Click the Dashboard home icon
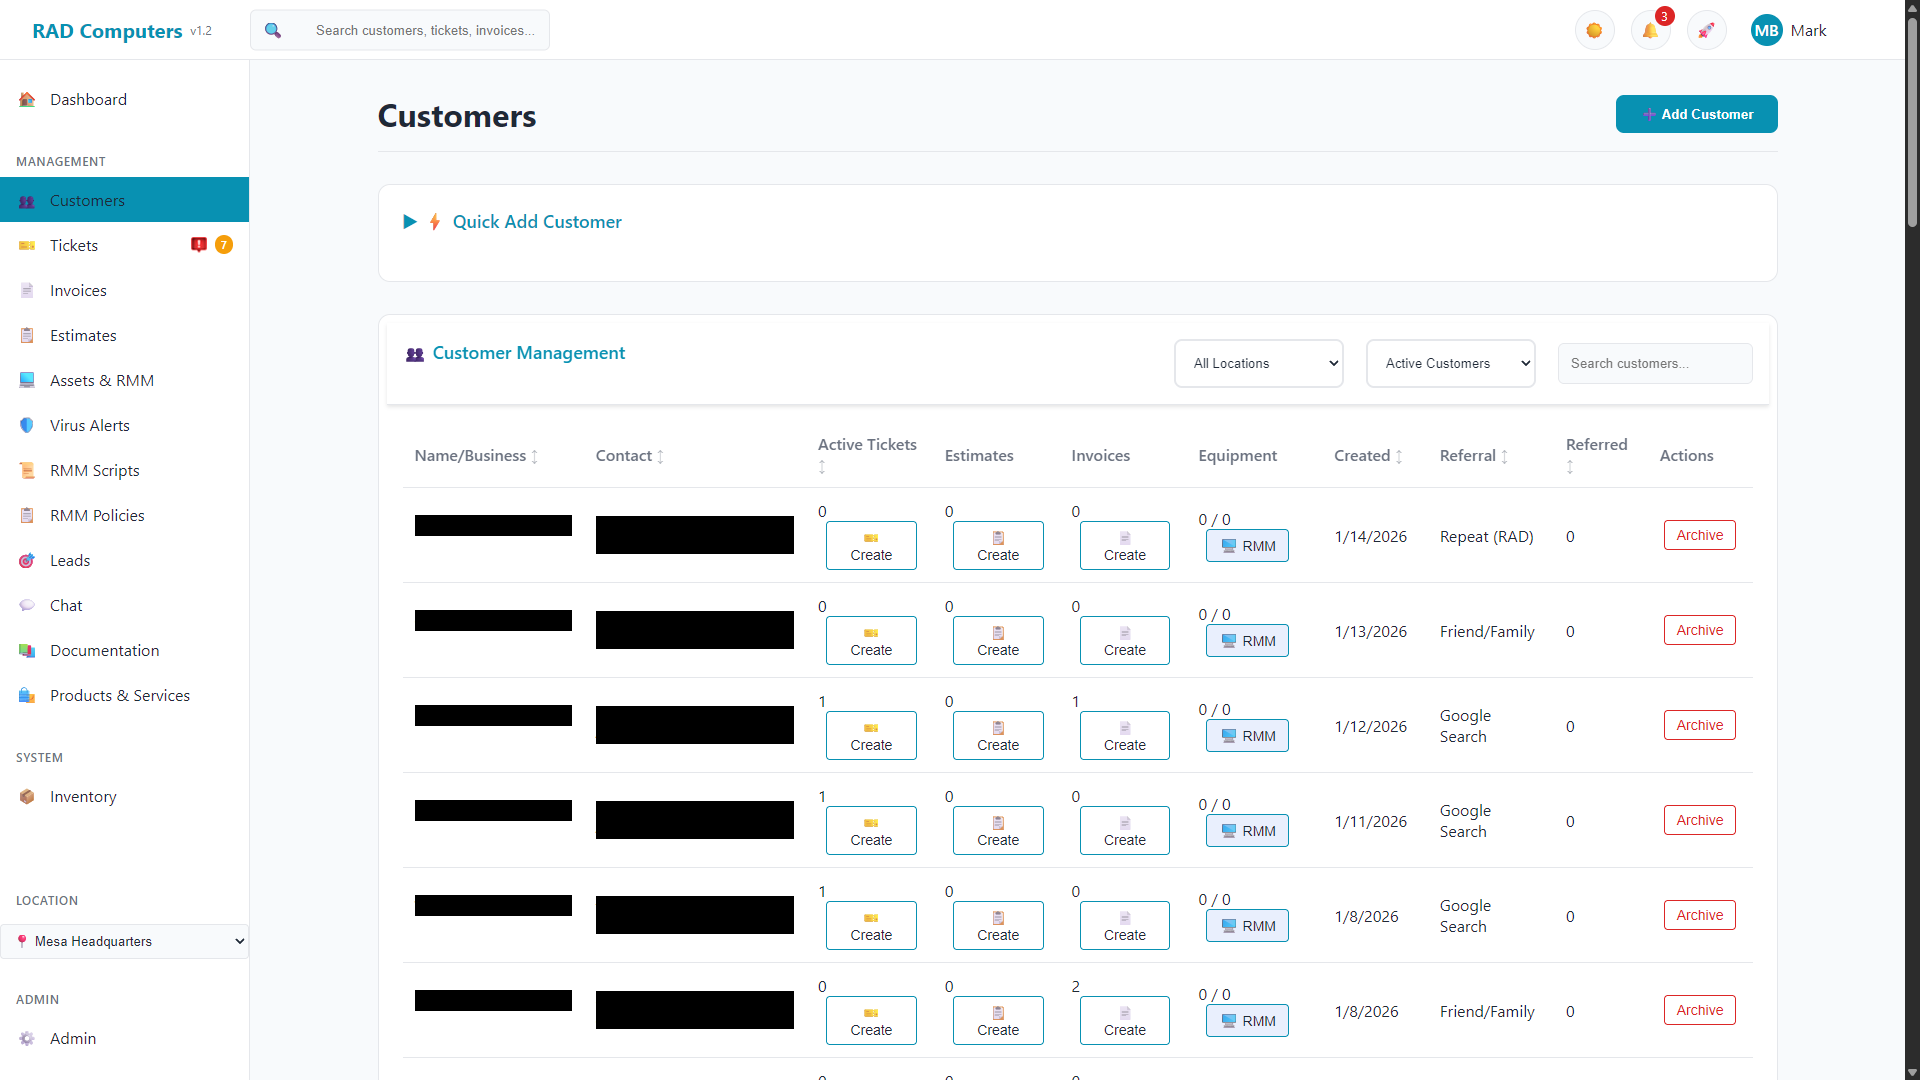The width and height of the screenshot is (1920, 1080). [26, 99]
